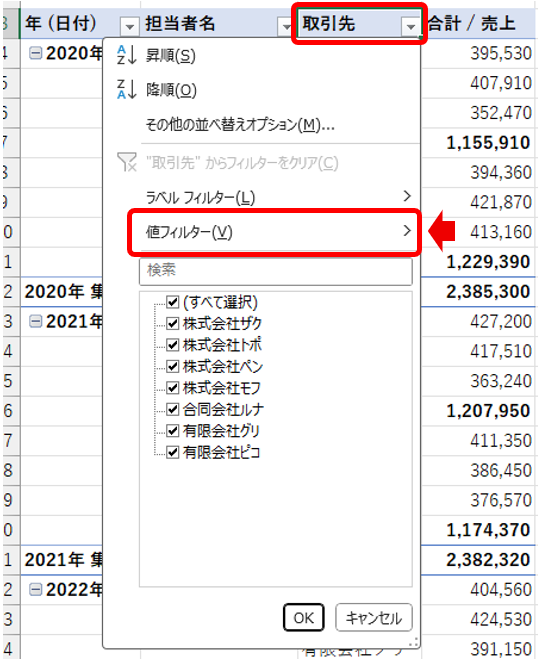Open the ラベル フィルター(L) submenu
This screenshot has width=538, height=660.
274,197
